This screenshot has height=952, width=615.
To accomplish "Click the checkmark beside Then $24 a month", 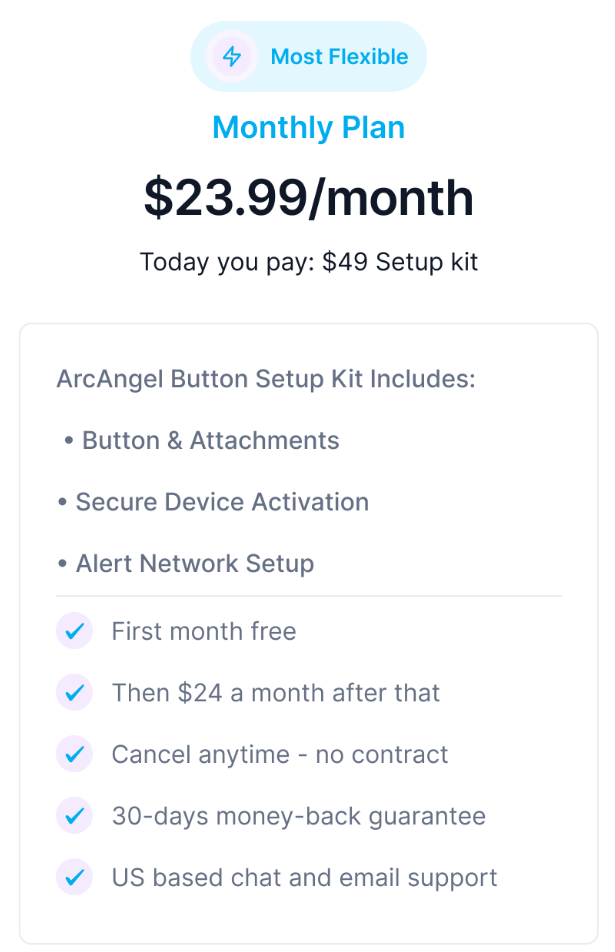I will 73,693.
